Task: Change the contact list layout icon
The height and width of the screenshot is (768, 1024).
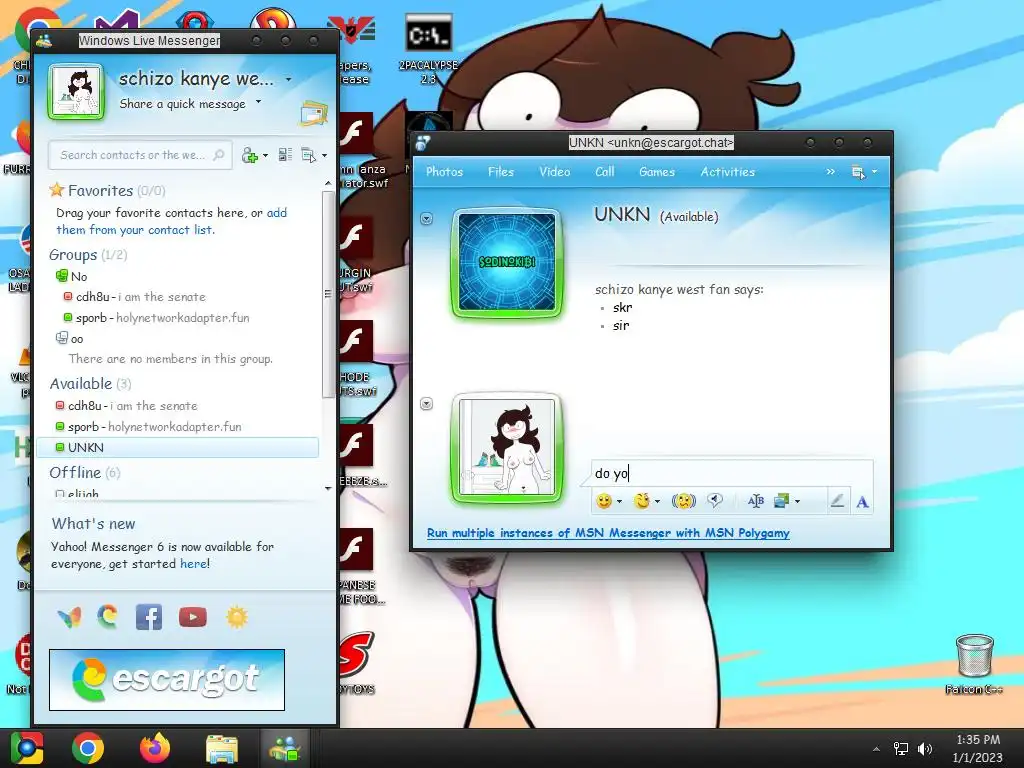Action: 285,155
